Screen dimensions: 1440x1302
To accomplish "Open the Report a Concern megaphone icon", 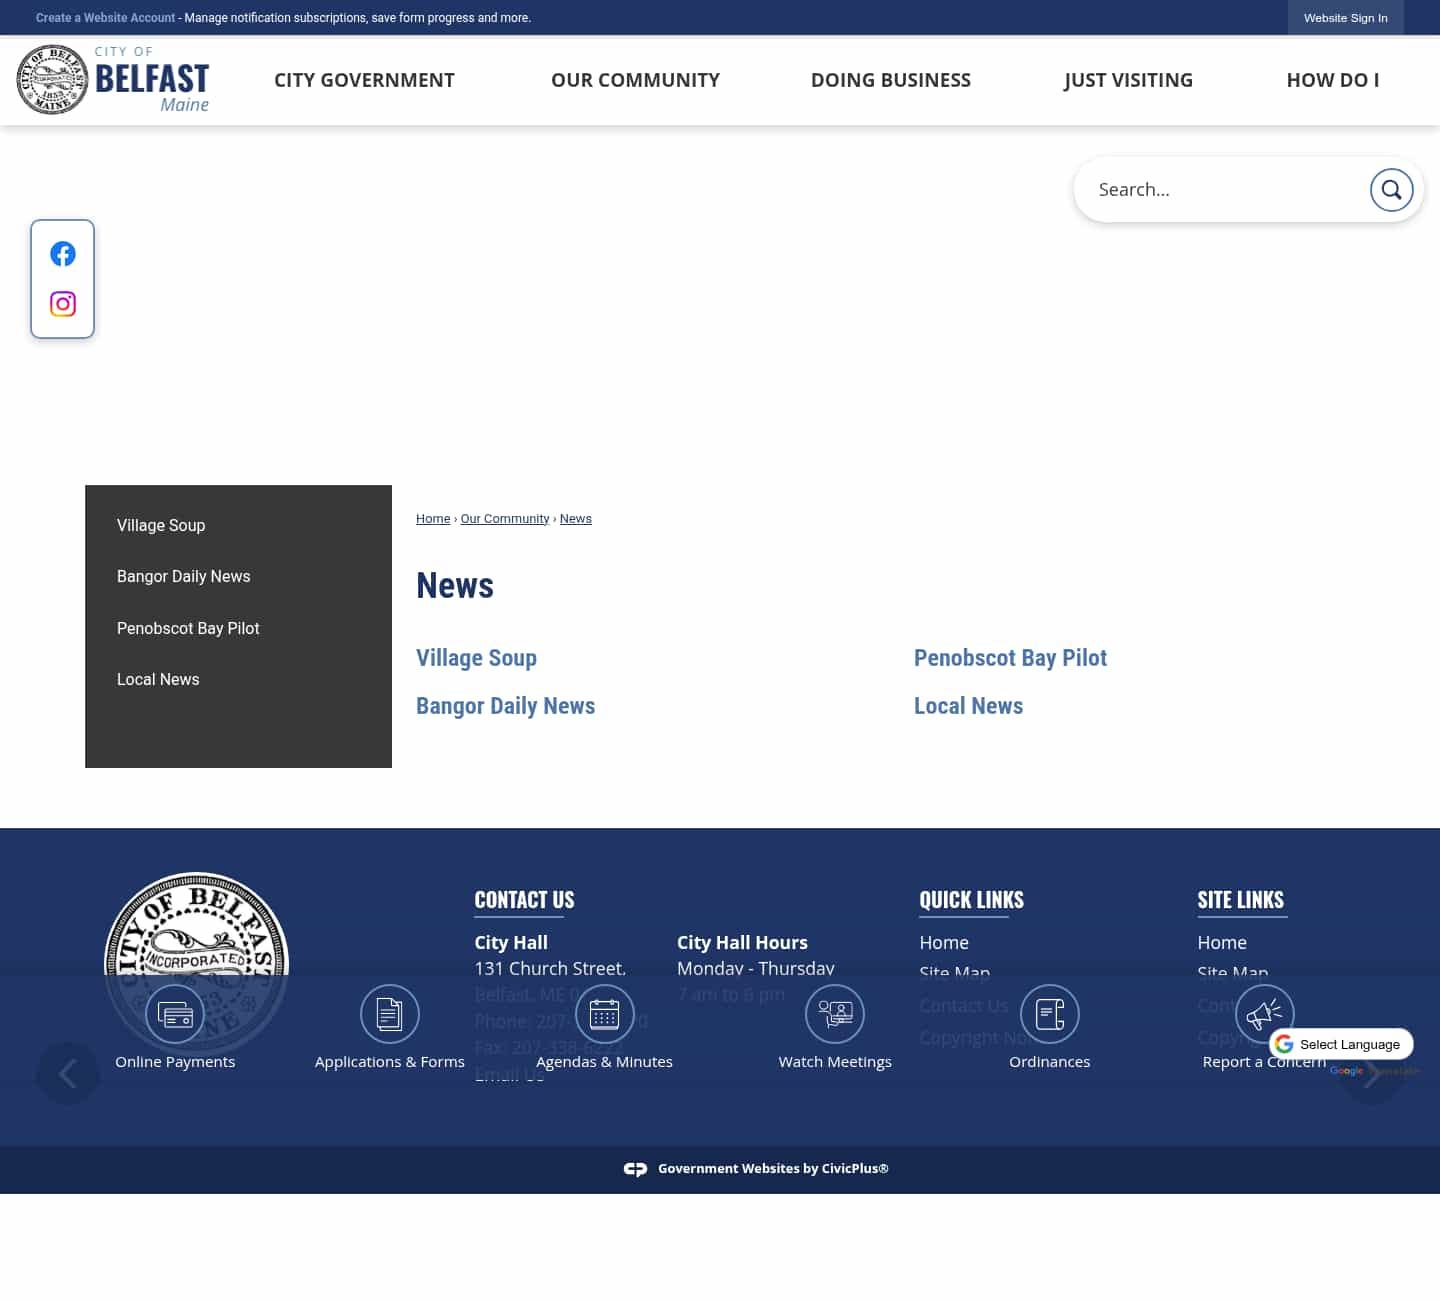I will (x=1265, y=1014).
